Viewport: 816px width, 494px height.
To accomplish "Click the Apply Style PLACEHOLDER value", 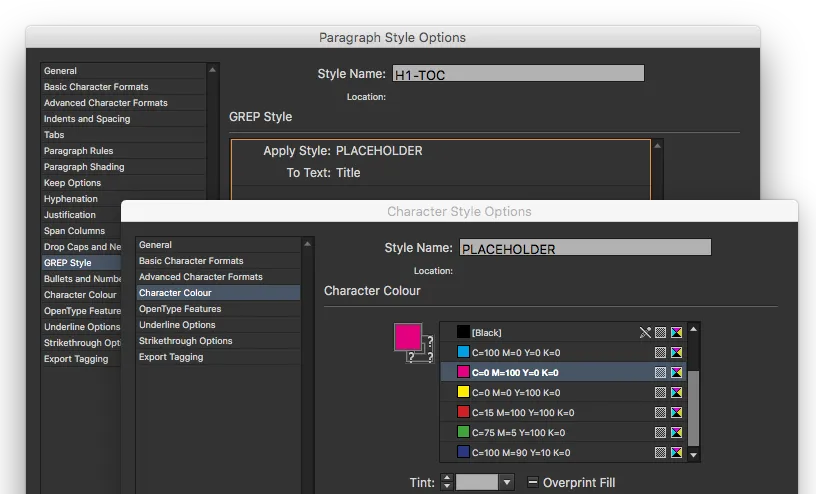I will pyautogui.click(x=379, y=151).
